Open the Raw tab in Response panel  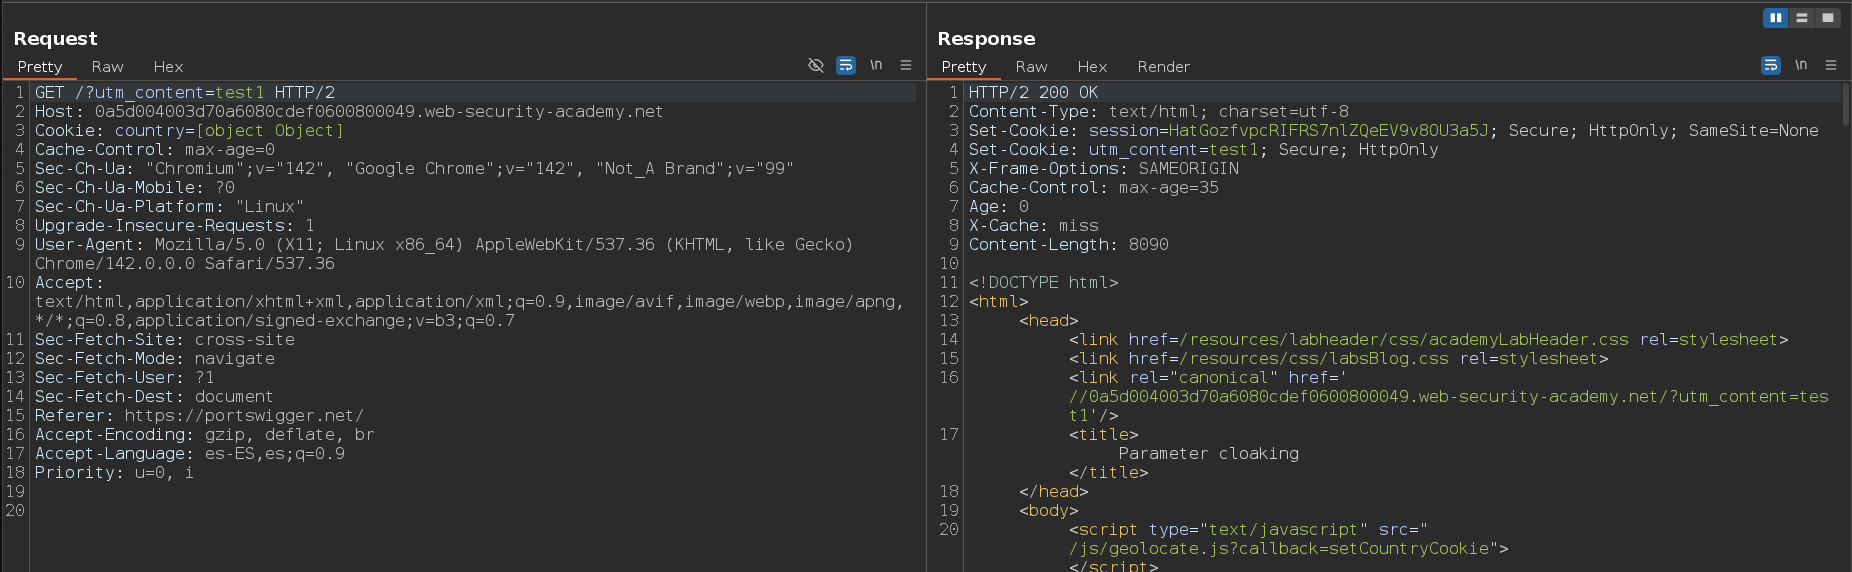(1031, 67)
